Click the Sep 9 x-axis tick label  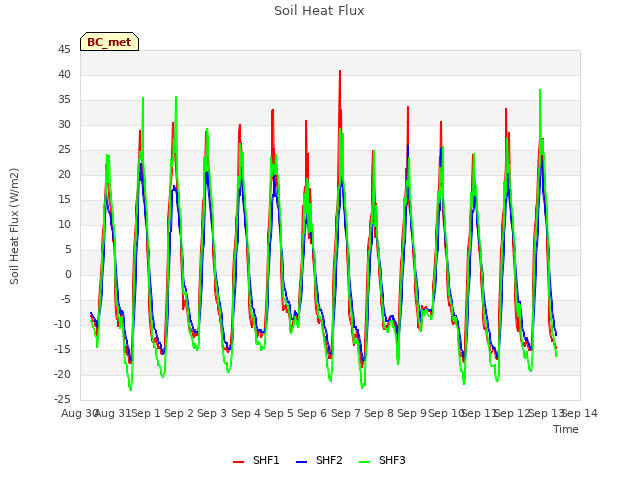coord(412,413)
